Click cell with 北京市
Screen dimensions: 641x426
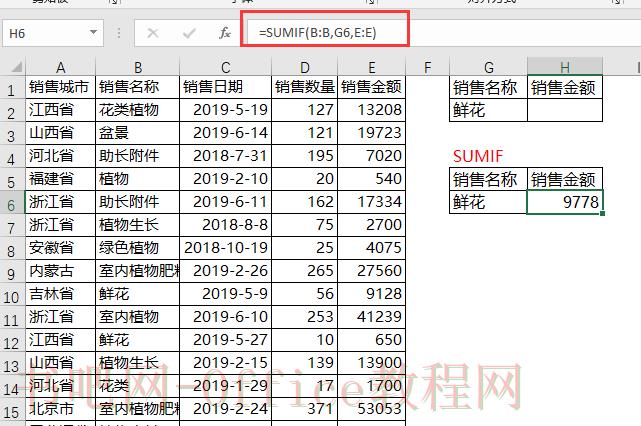click(61, 409)
